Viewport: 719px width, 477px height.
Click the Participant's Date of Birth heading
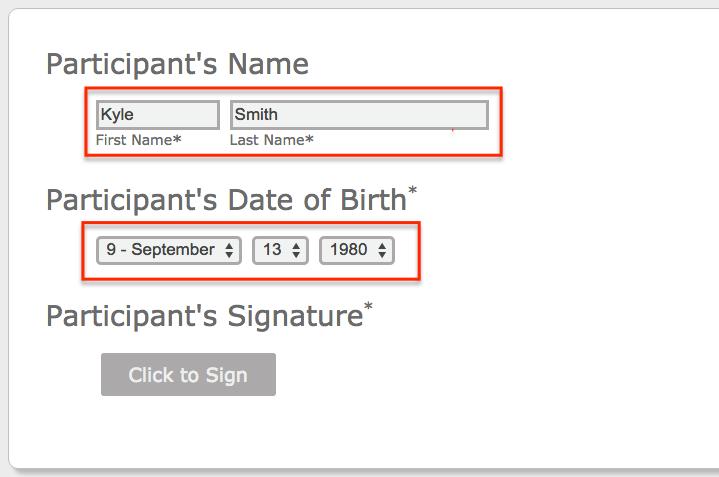(x=227, y=200)
